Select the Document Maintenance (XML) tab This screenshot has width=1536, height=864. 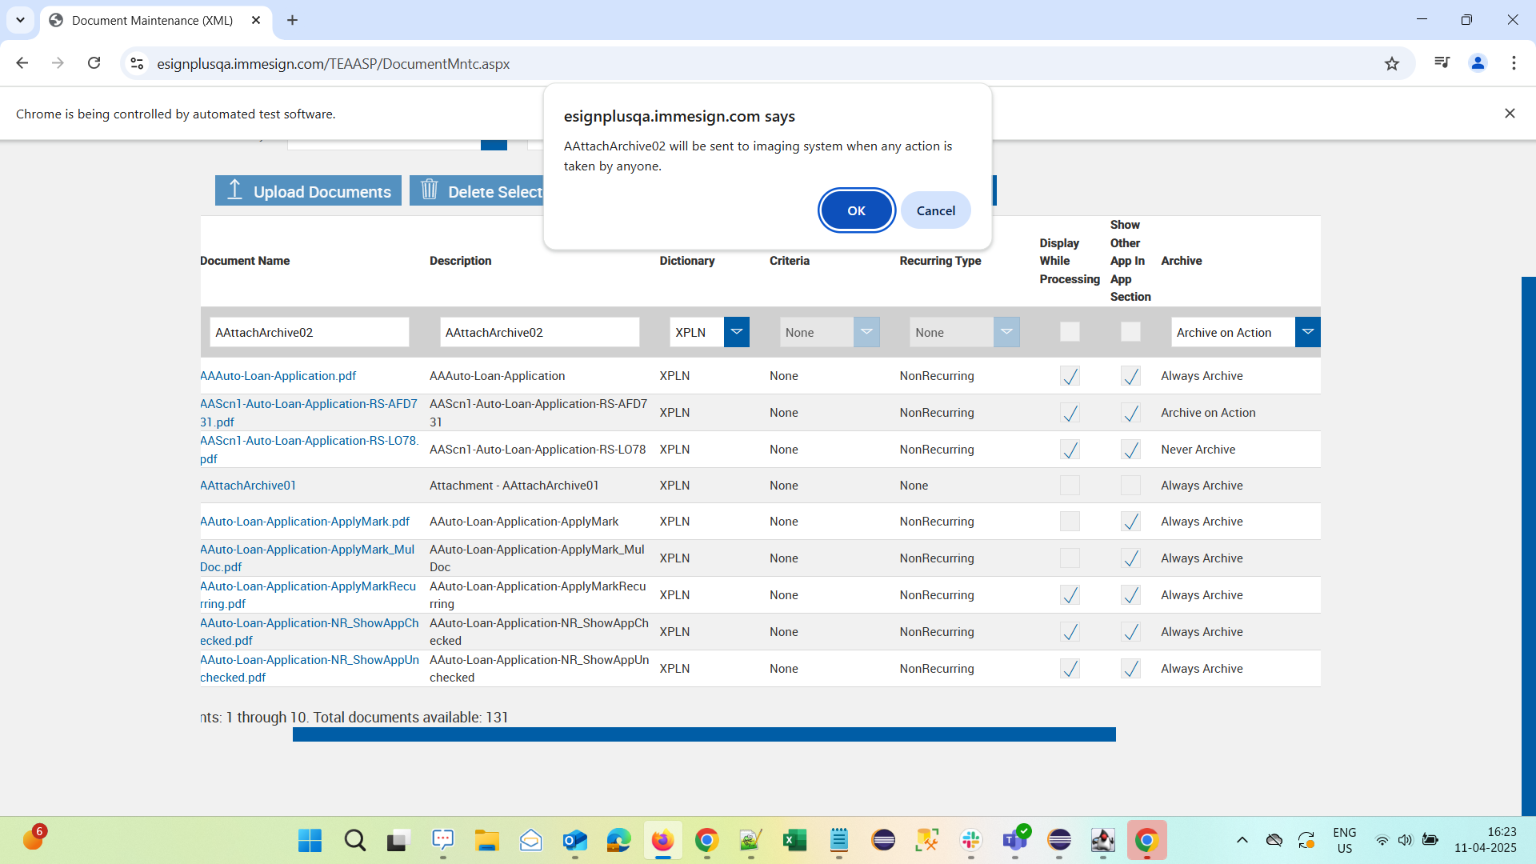155,20
